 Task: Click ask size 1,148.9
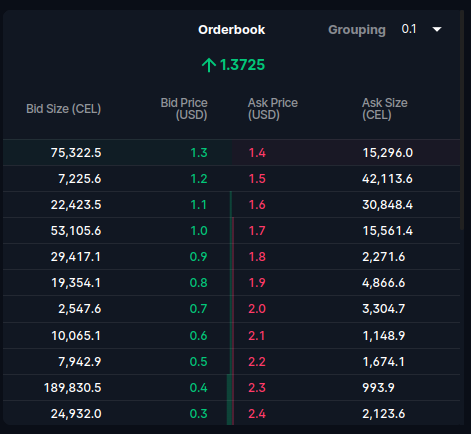pos(384,335)
